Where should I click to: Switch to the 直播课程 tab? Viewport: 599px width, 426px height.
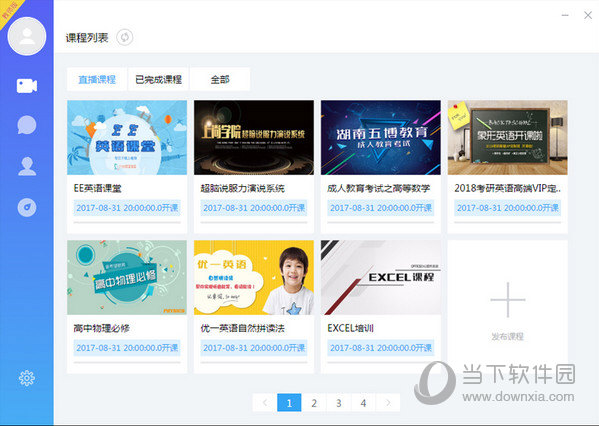(97, 79)
